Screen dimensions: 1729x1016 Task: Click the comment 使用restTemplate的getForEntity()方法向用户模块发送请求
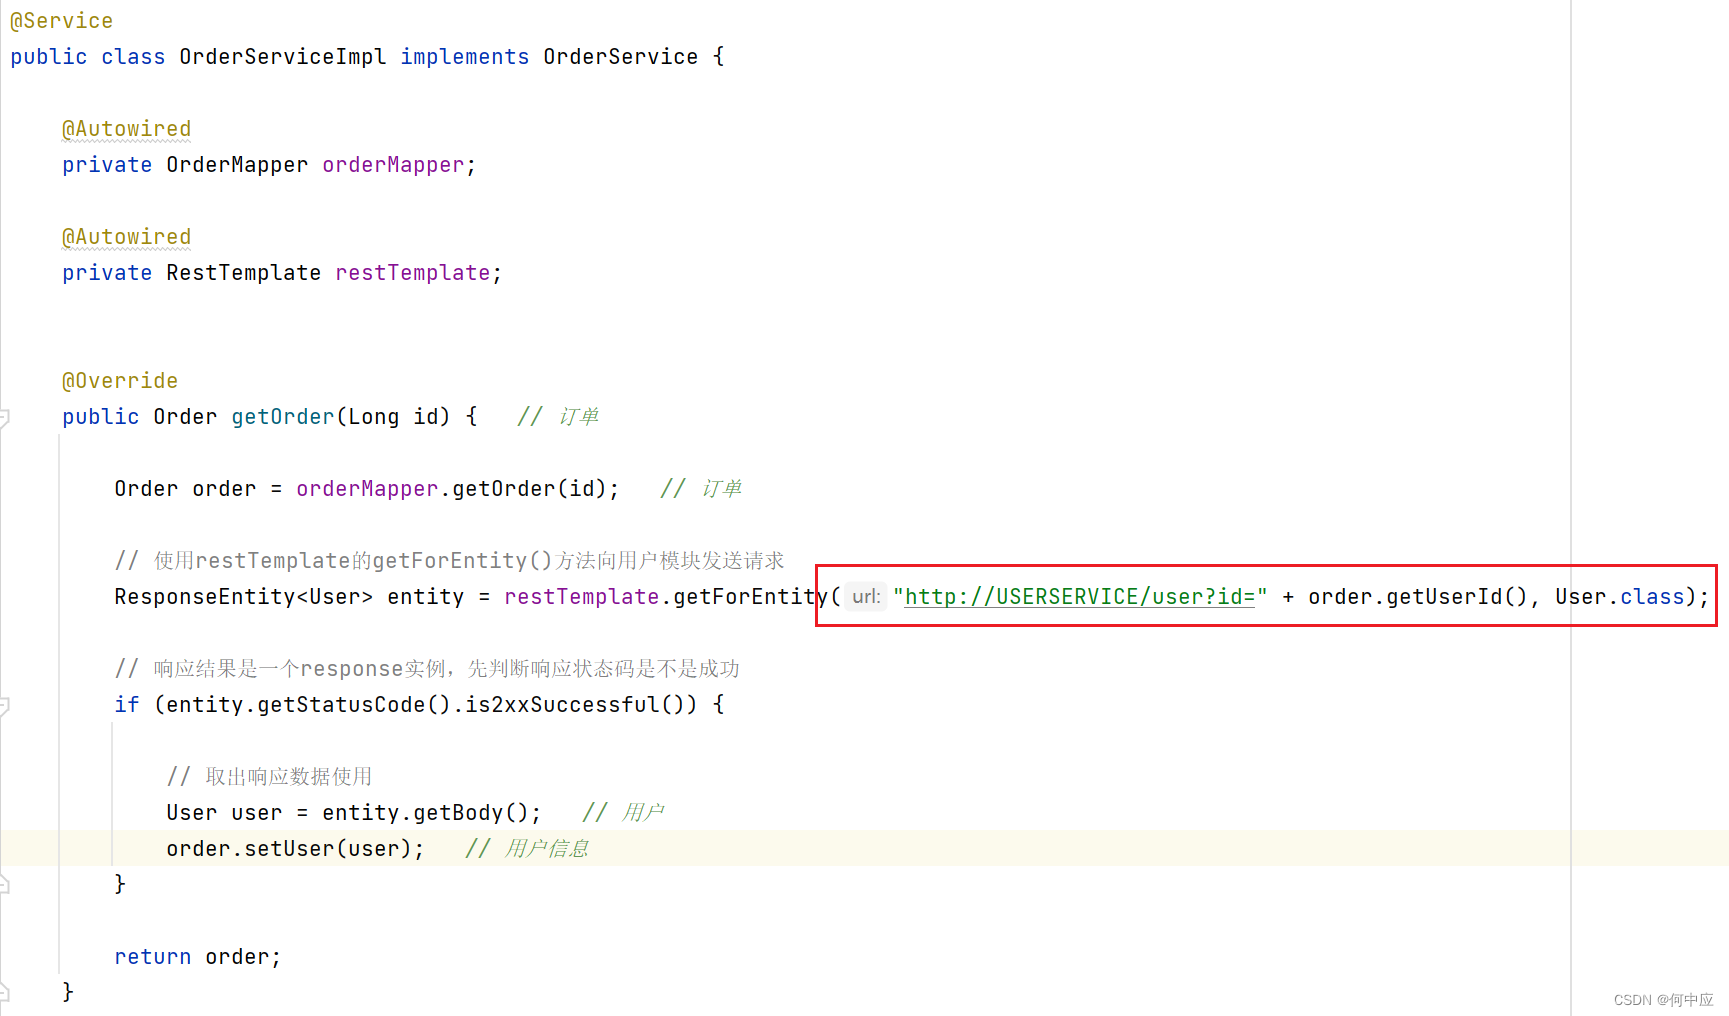coord(449,561)
